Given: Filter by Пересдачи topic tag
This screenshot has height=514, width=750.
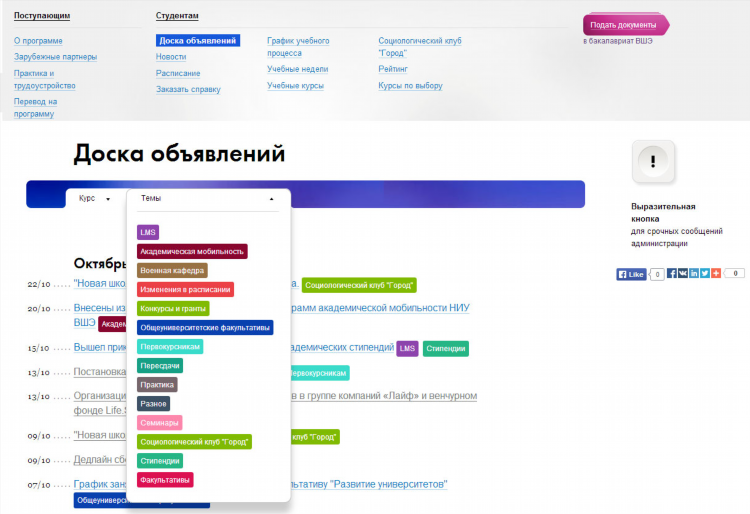Looking at the screenshot, I should 160,366.
